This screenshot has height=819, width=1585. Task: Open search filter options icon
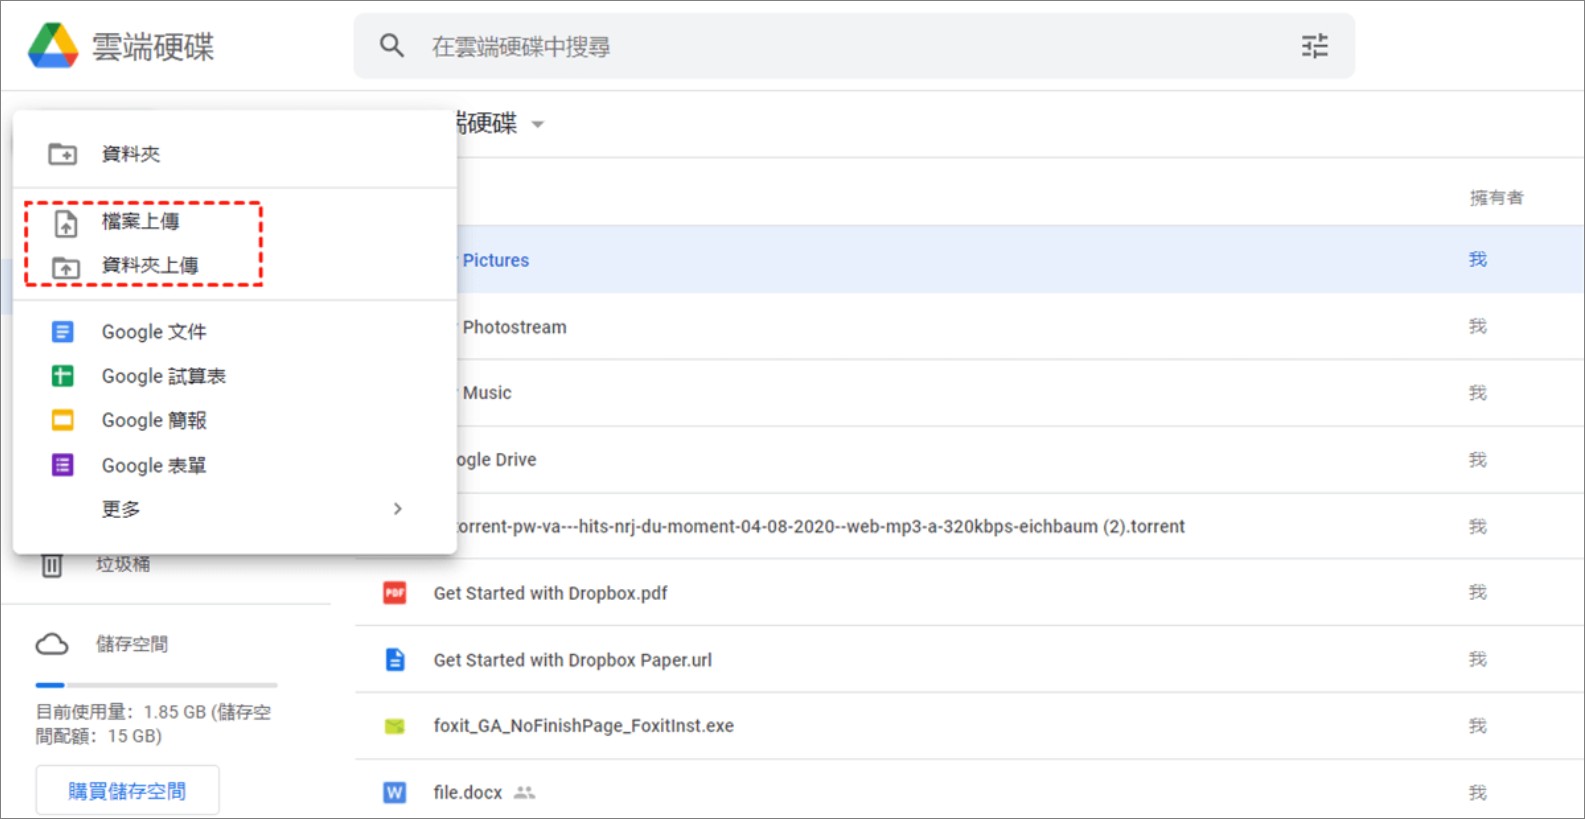click(1314, 46)
